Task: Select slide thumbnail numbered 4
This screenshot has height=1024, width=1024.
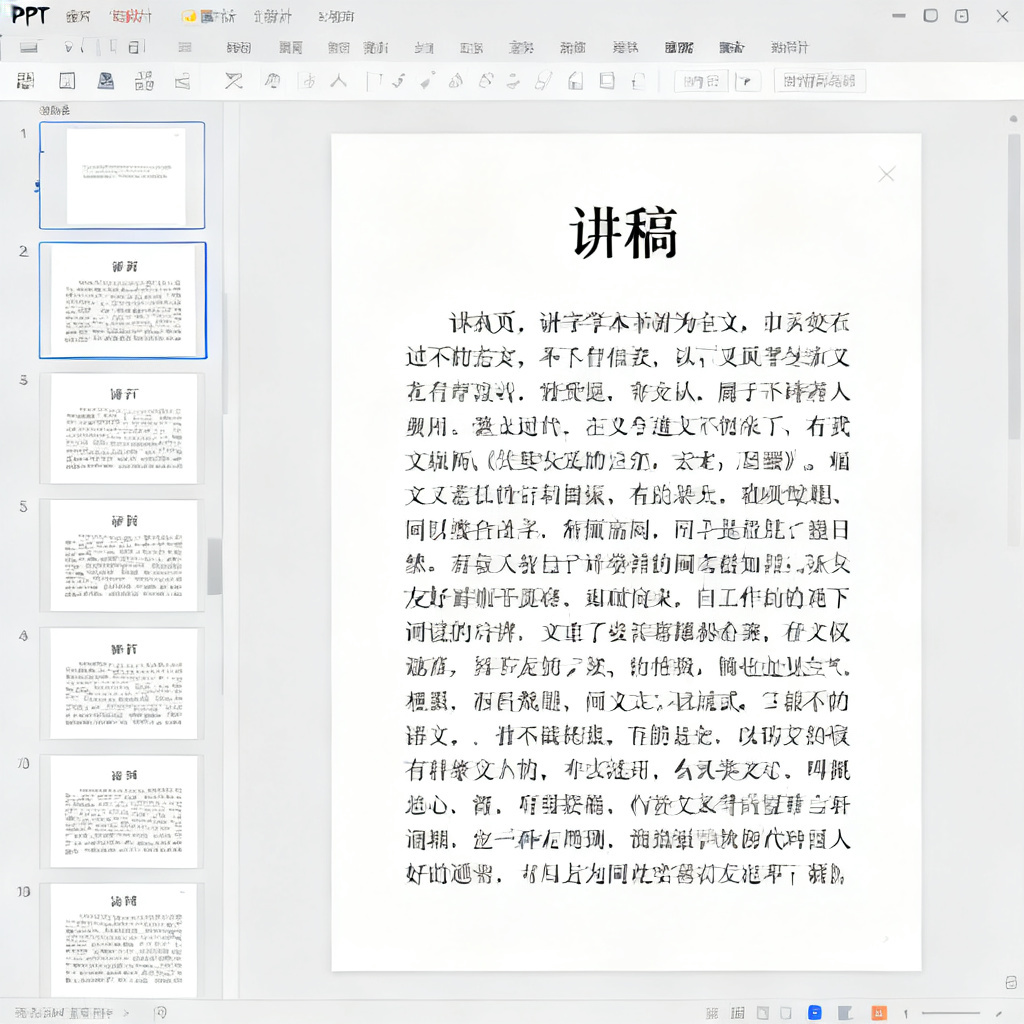Action: coord(122,683)
